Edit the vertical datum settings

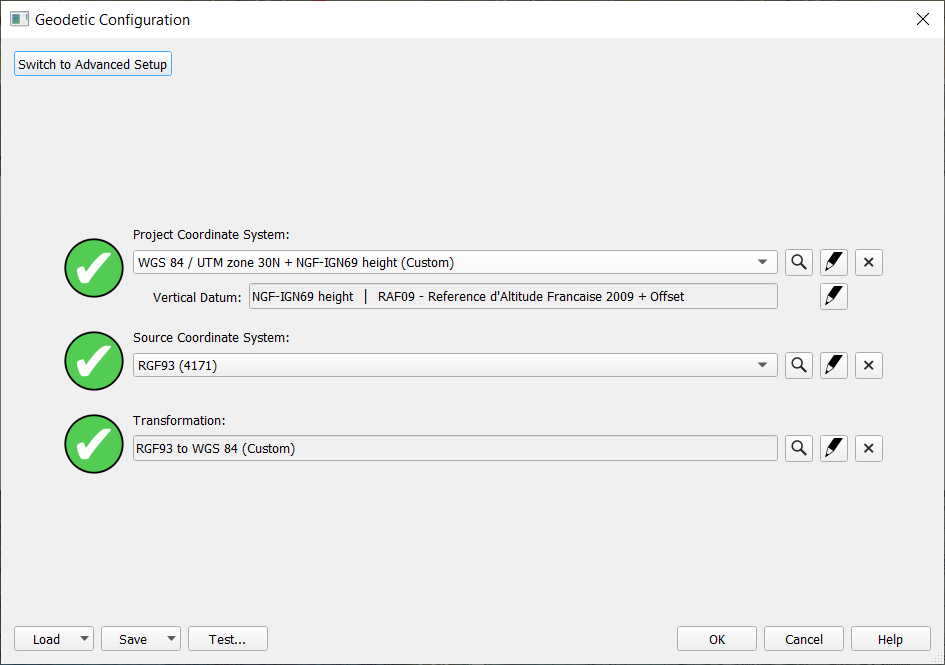(x=834, y=297)
